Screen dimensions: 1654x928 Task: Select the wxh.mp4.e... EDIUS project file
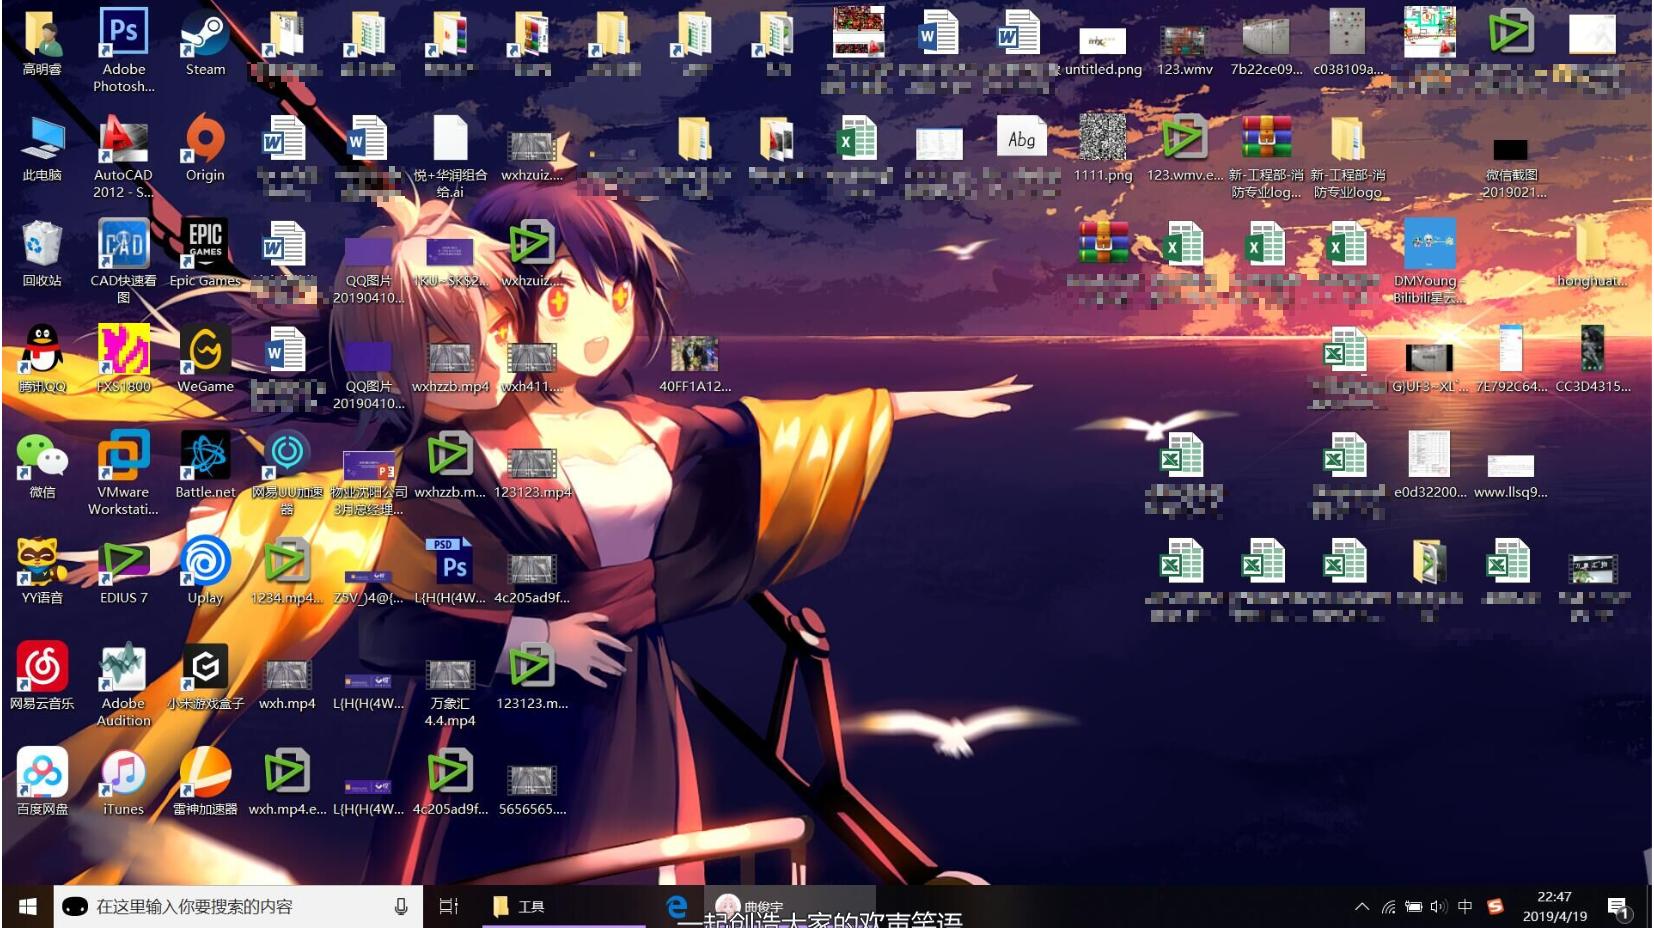[x=287, y=782]
